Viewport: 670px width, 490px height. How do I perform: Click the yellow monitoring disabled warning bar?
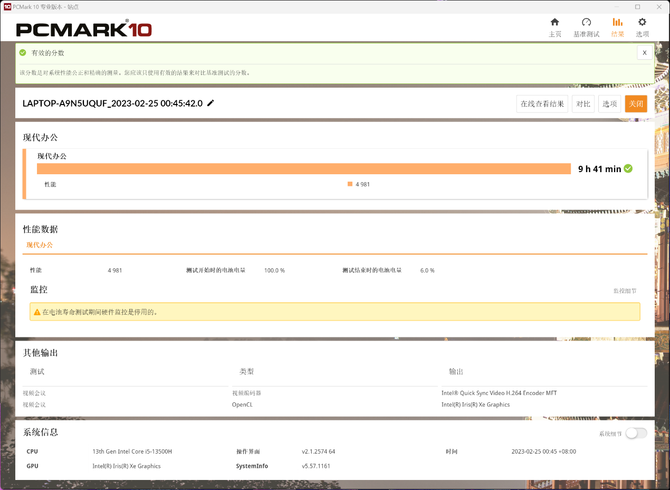click(x=335, y=312)
